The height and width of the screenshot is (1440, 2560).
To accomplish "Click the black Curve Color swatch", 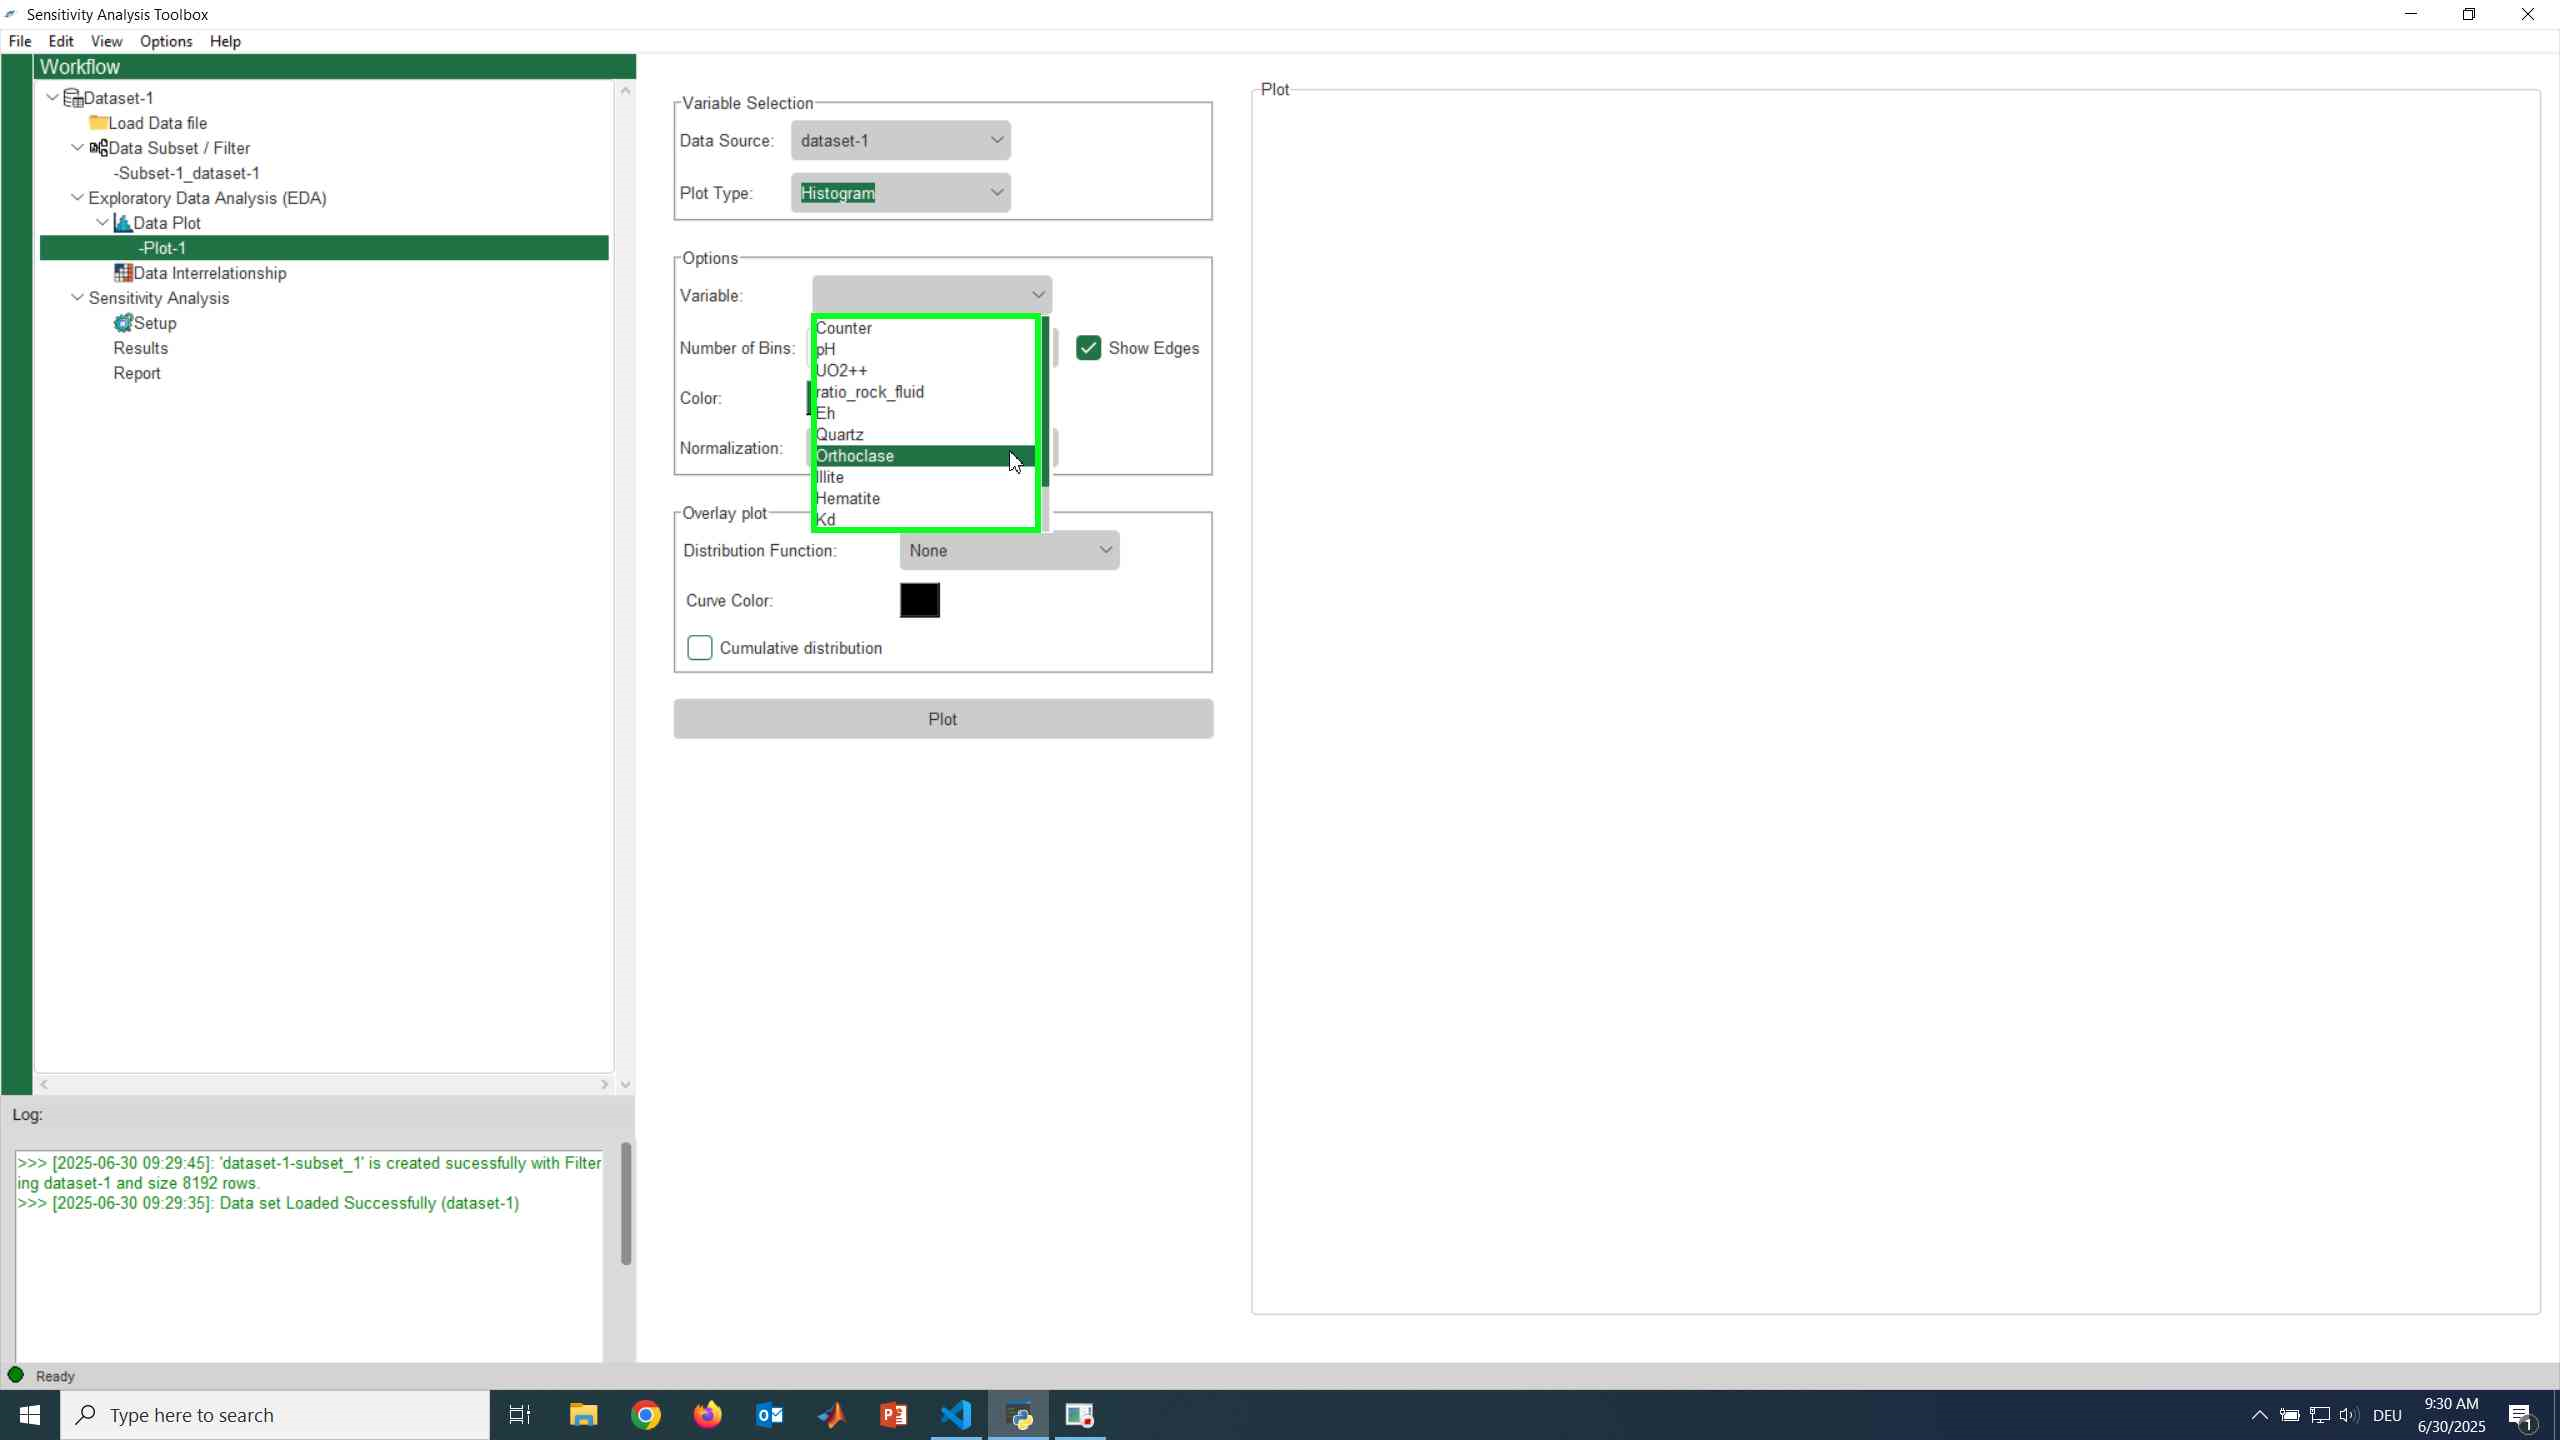I will click(x=920, y=601).
